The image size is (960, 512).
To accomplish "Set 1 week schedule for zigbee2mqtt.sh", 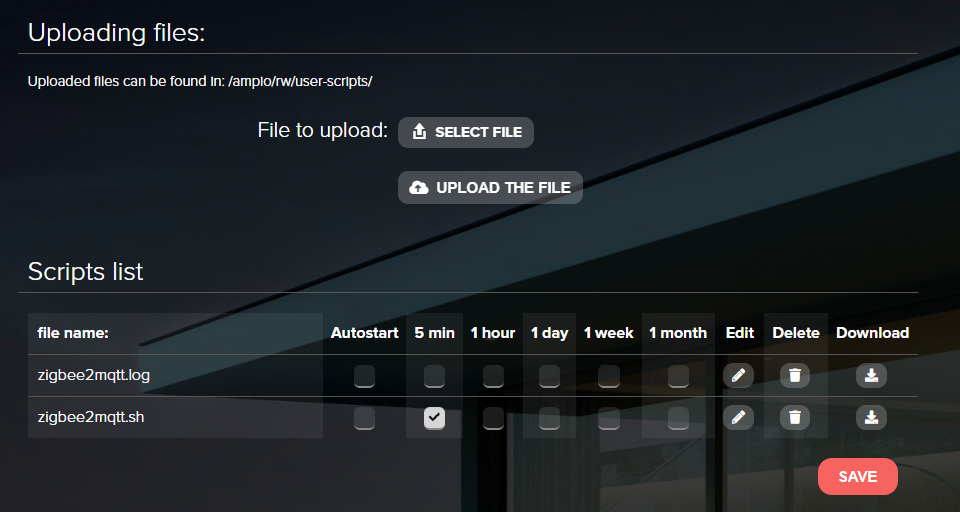I will click(x=608, y=418).
